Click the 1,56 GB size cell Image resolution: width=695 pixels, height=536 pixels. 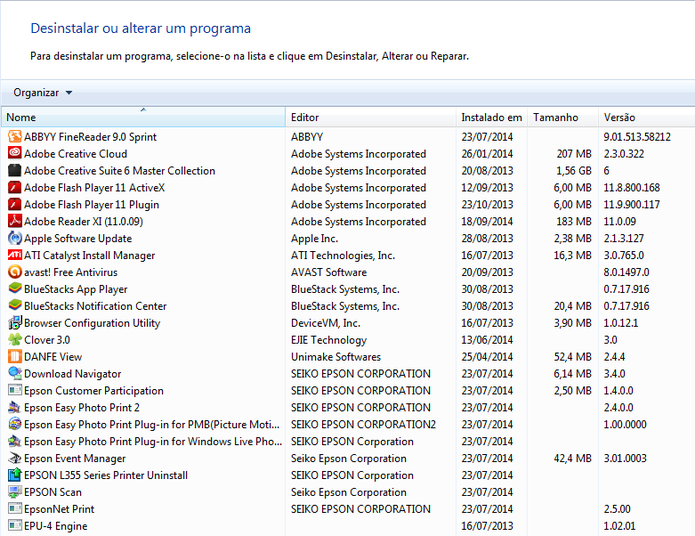tap(574, 171)
